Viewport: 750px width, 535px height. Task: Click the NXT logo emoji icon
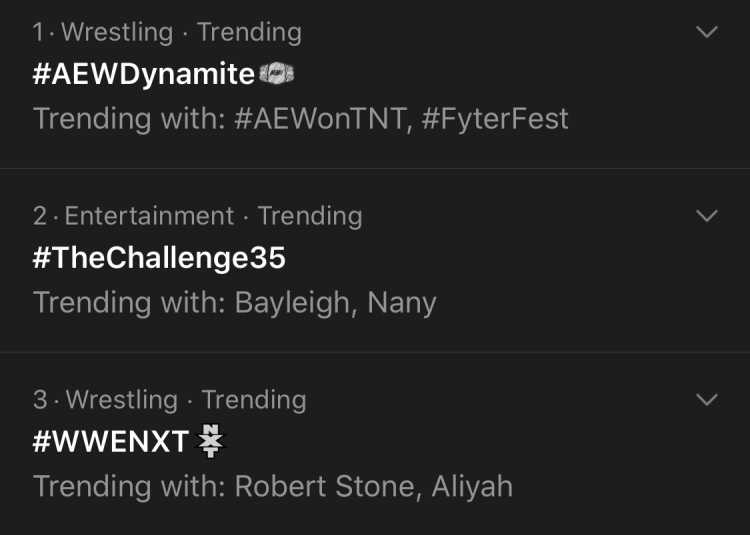click(x=210, y=441)
